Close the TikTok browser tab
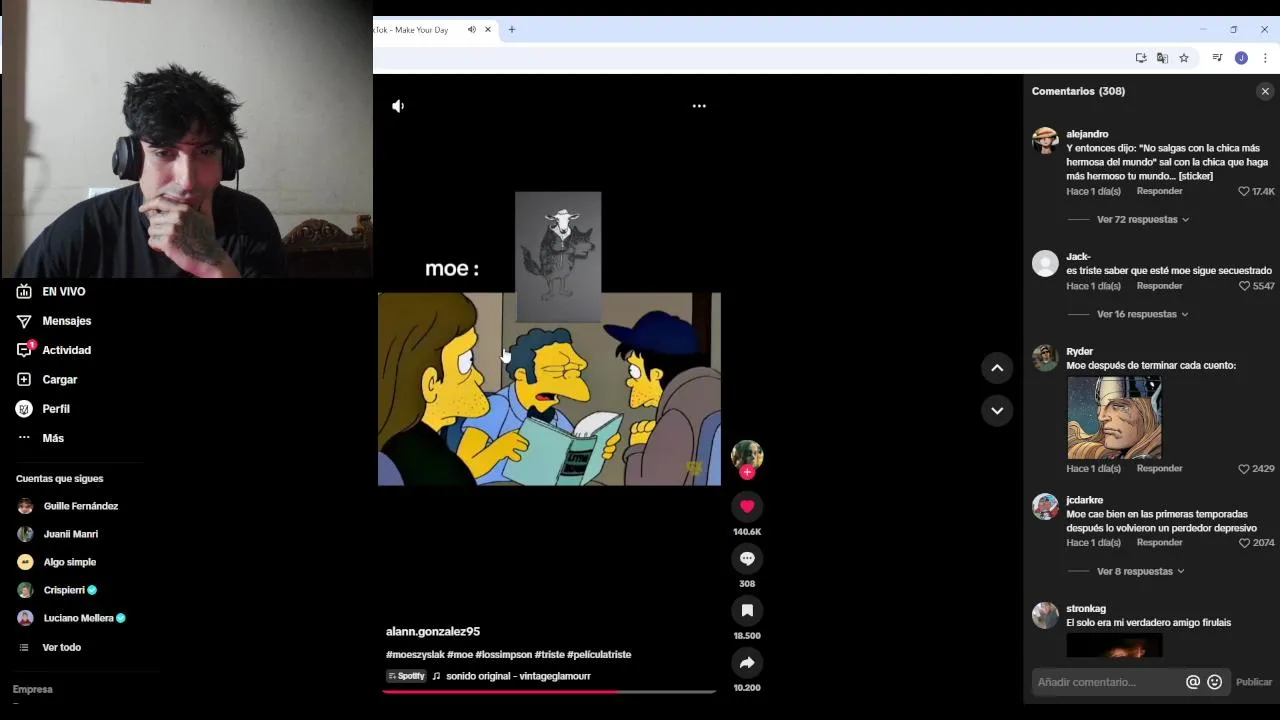This screenshot has height=720, width=1280. pos(488,30)
